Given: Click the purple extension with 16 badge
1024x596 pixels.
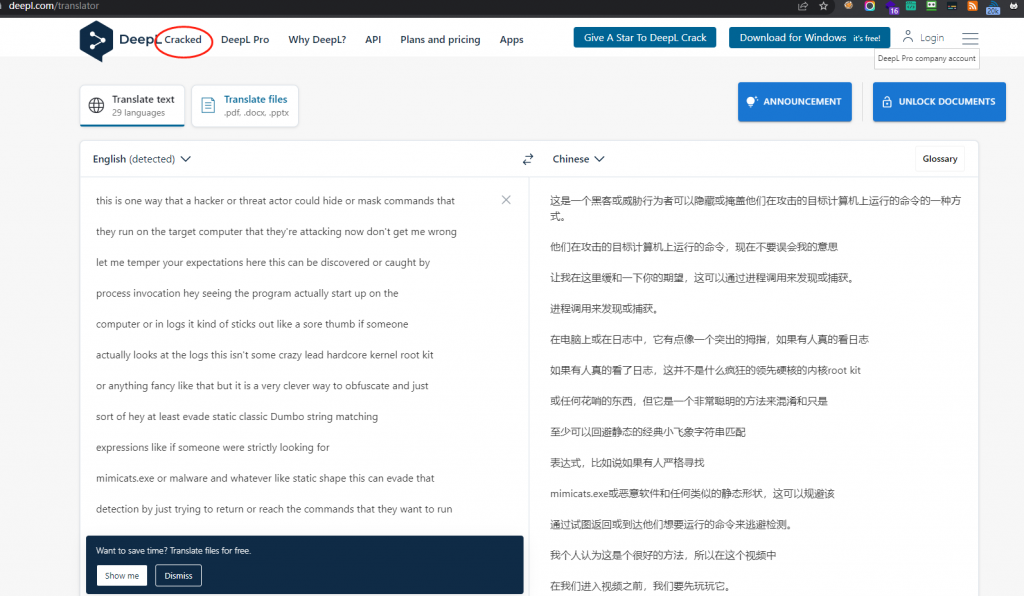Looking at the screenshot, I should pyautogui.click(x=892, y=7).
